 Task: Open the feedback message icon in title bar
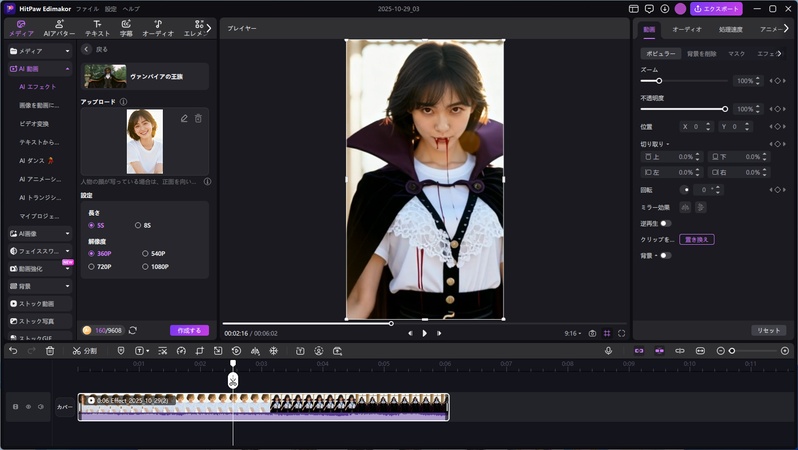[x=649, y=9]
